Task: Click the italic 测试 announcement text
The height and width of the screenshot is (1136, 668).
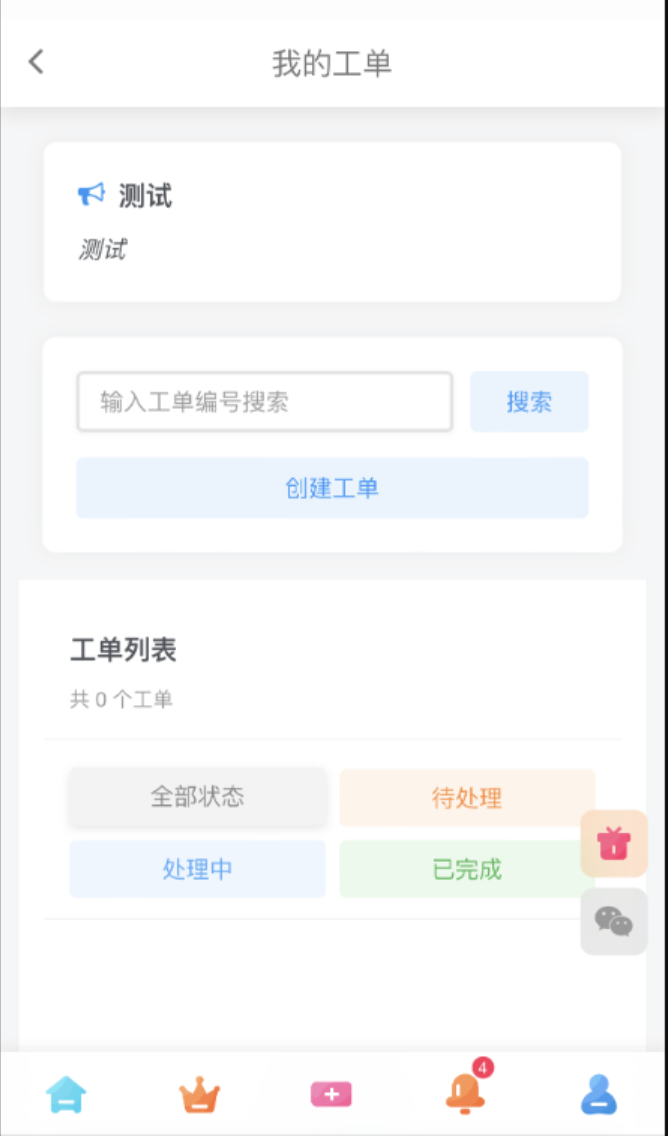Action: pyautogui.click(x=102, y=250)
